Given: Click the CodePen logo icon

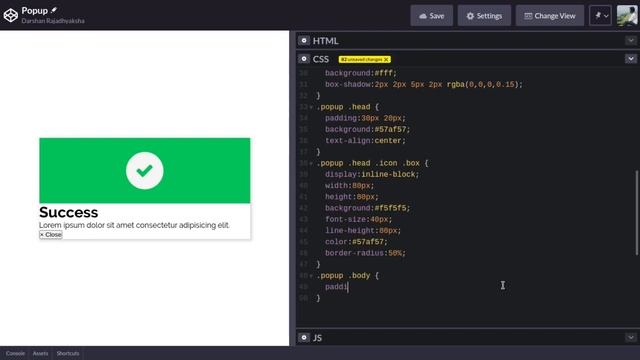Looking at the screenshot, I should coord(11,16).
